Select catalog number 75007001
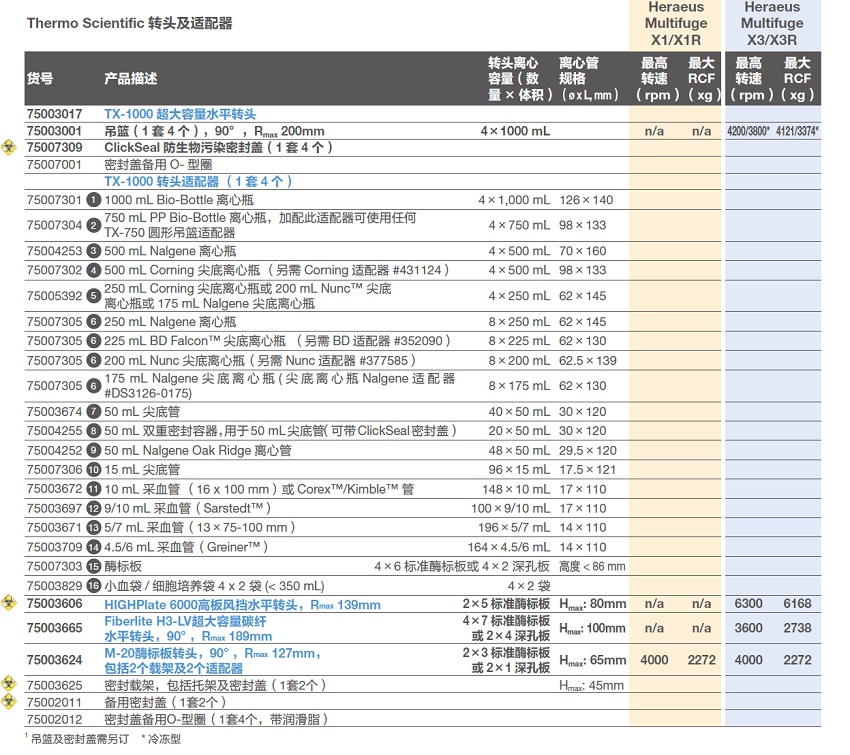Viewport: 850px width, 755px height. pos(54,164)
